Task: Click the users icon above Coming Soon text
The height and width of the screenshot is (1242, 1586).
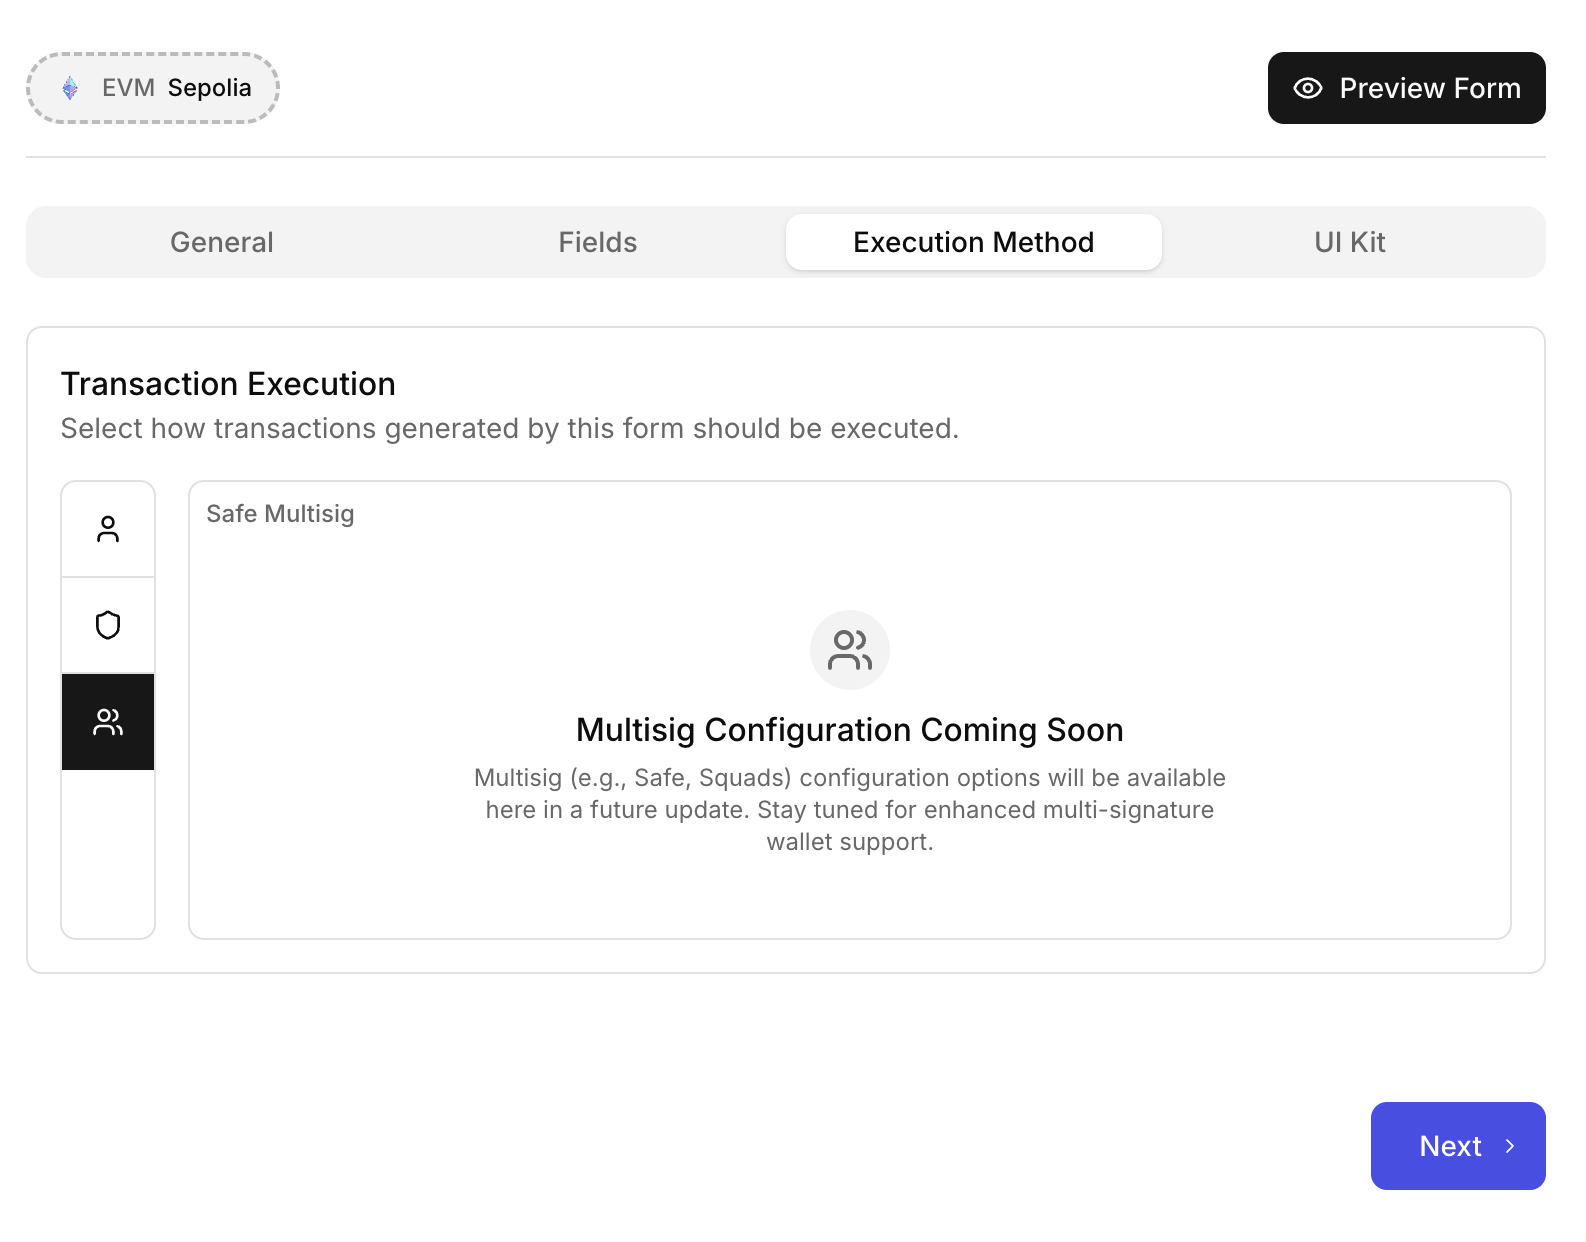Action: pos(849,649)
